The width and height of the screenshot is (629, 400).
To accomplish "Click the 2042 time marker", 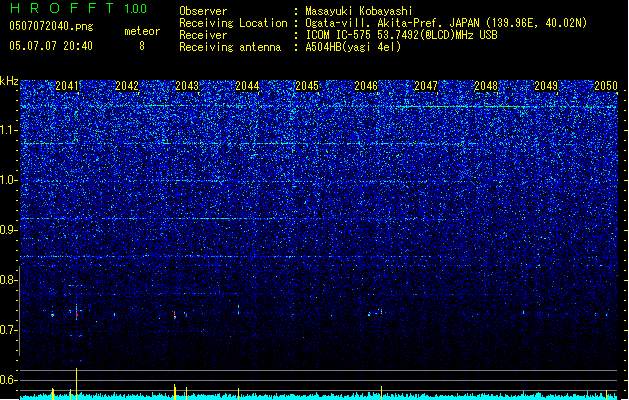I will [x=127, y=86].
